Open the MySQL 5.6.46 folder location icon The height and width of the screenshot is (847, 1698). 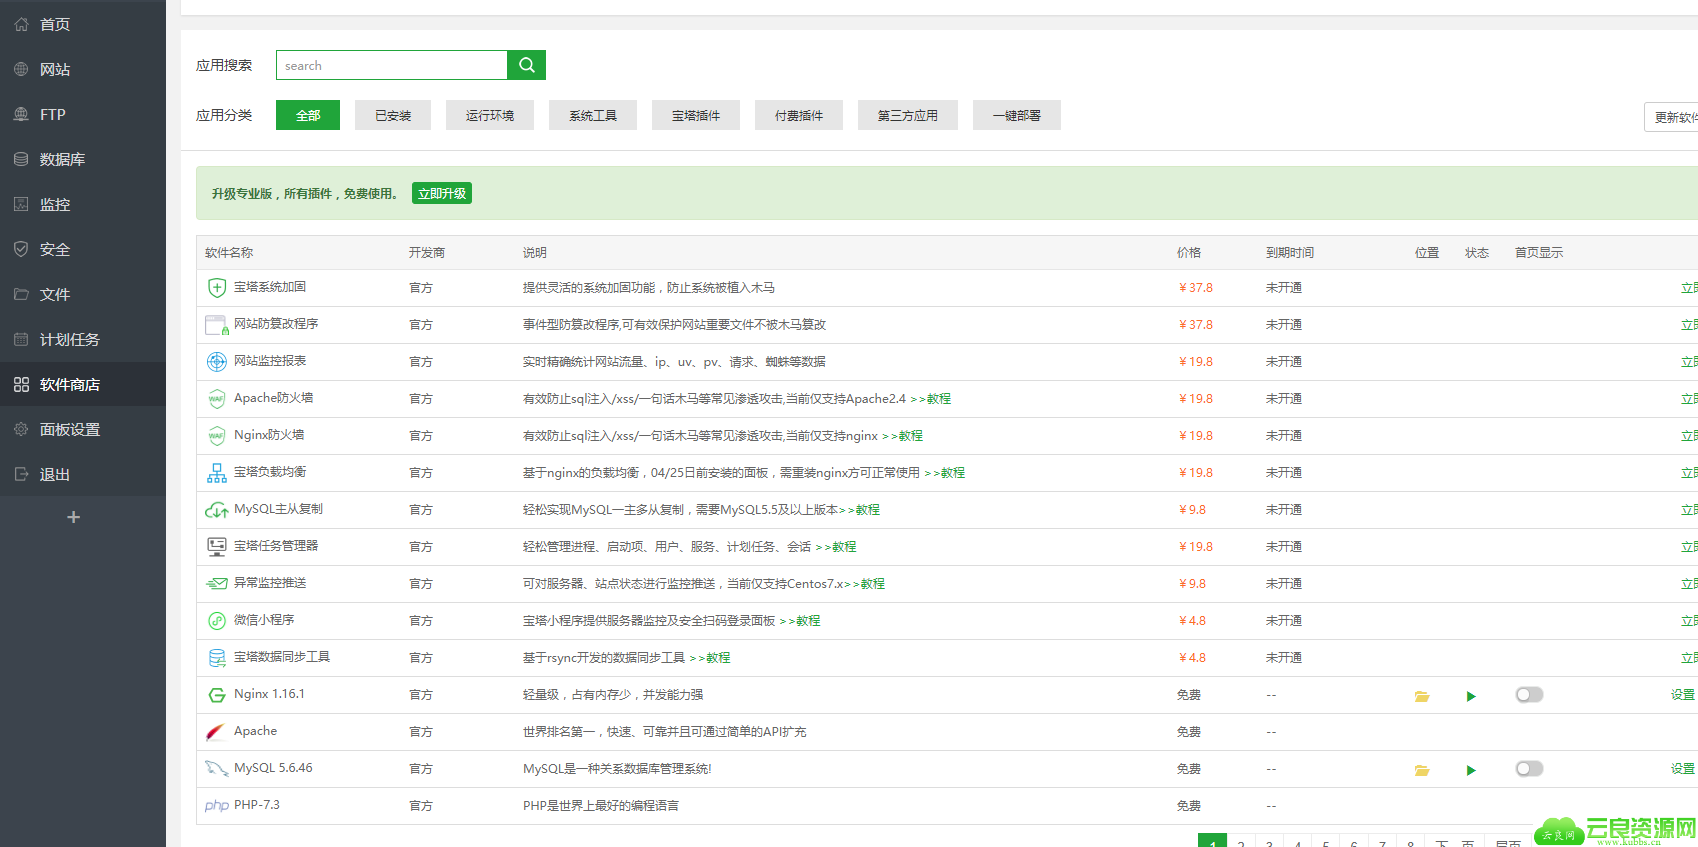coord(1422,770)
